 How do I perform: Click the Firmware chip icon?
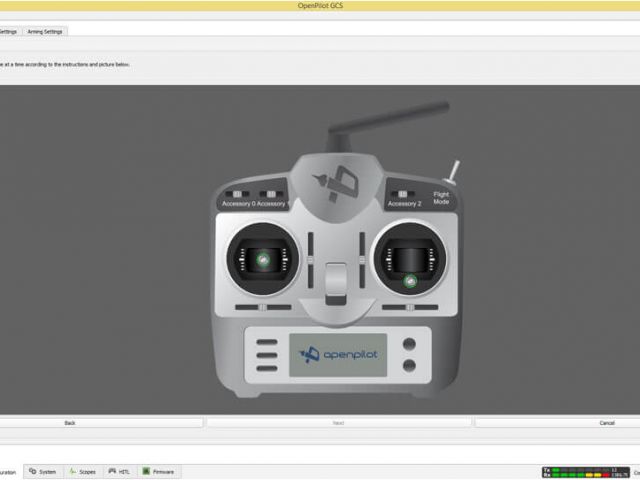[x=146, y=471]
